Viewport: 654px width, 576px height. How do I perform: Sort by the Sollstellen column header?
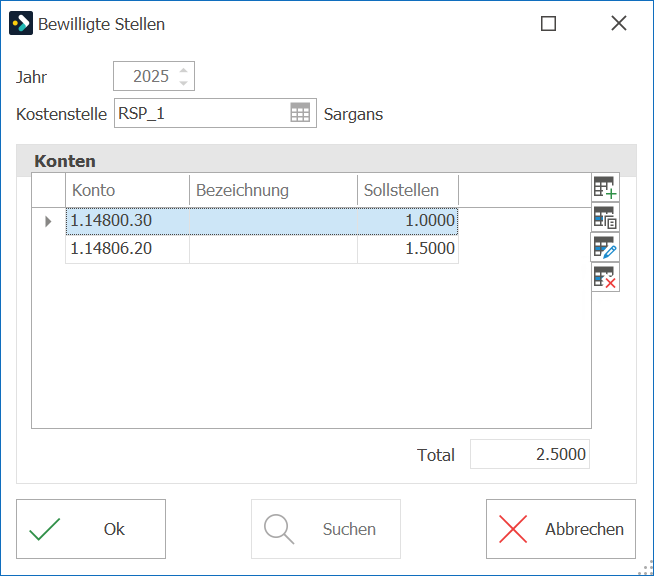pyautogui.click(x=408, y=190)
